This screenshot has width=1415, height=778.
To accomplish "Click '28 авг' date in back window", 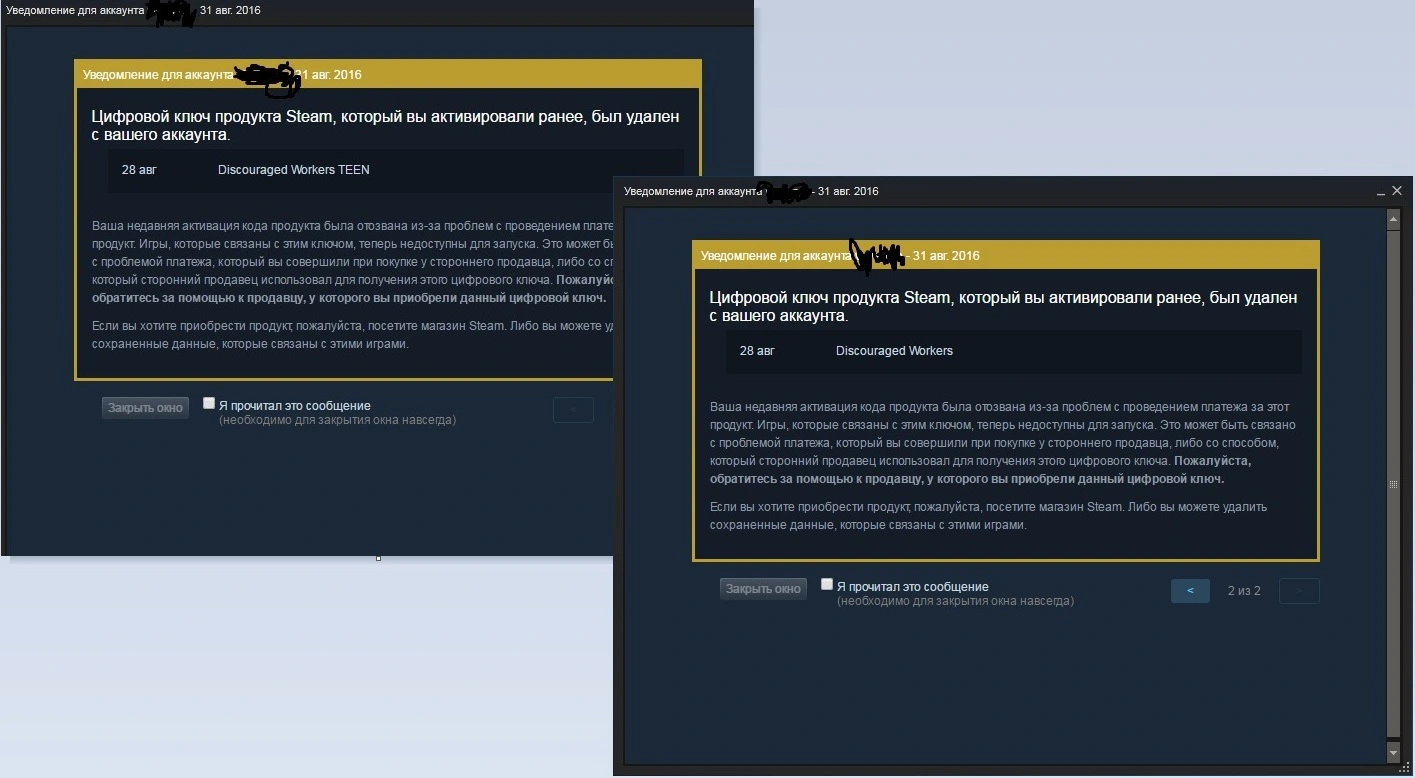I will point(139,170).
